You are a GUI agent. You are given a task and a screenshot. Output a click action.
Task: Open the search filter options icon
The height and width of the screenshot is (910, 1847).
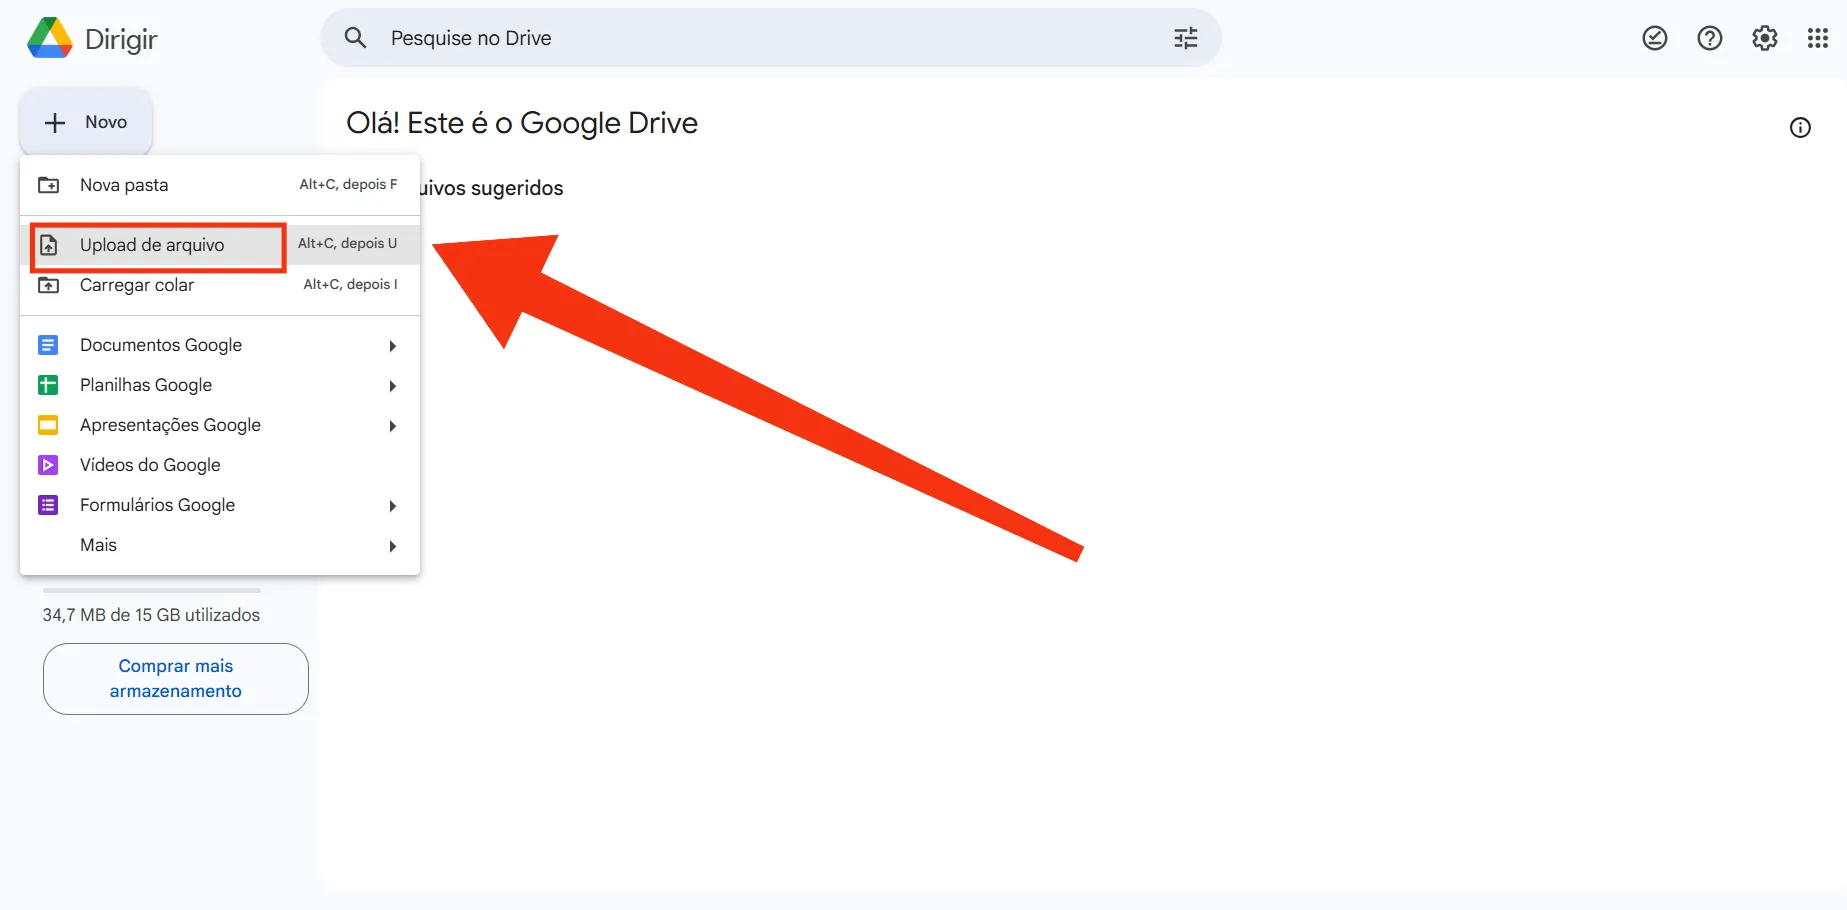click(x=1185, y=37)
